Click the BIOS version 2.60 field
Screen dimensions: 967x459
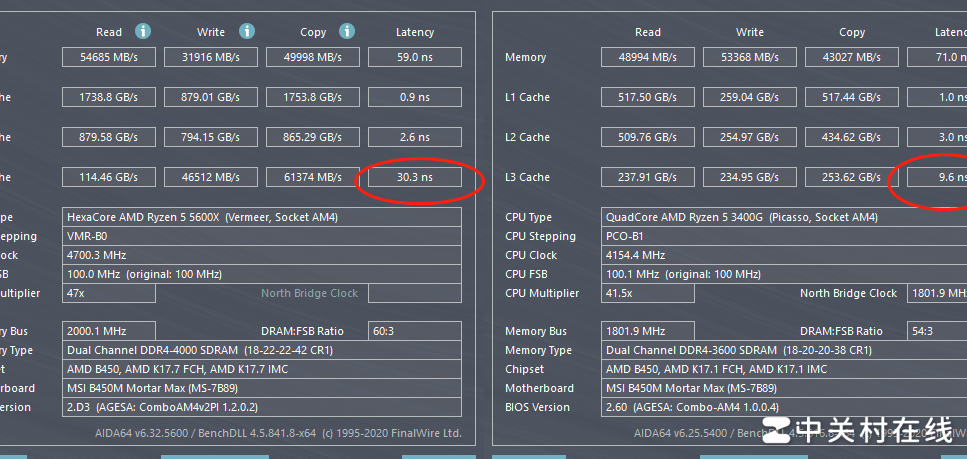pos(784,407)
